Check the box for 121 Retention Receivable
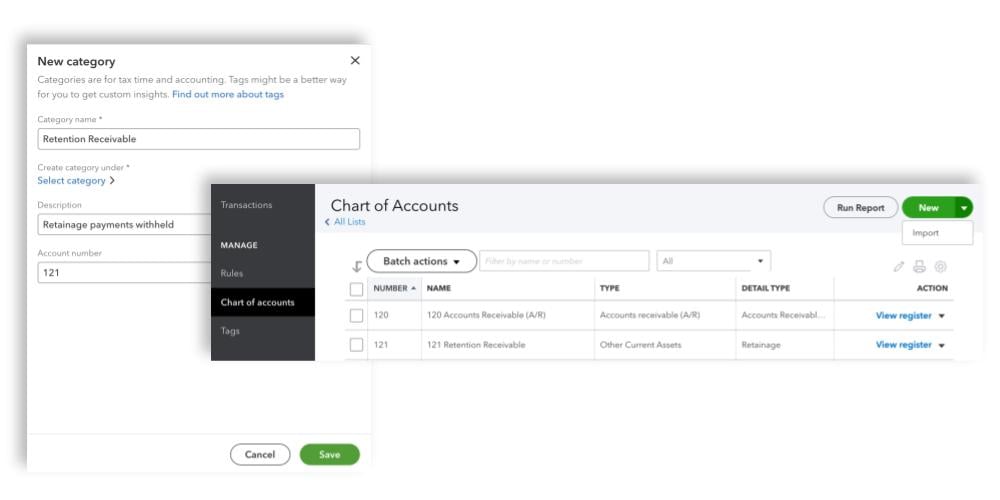The image size is (1000, 500). [357, 345]
